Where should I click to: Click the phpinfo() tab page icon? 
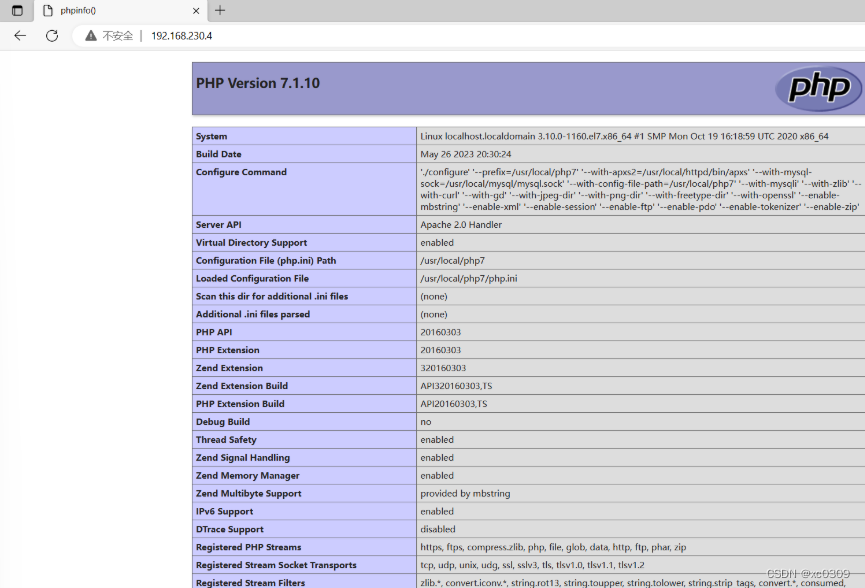[x=48, y=10]
